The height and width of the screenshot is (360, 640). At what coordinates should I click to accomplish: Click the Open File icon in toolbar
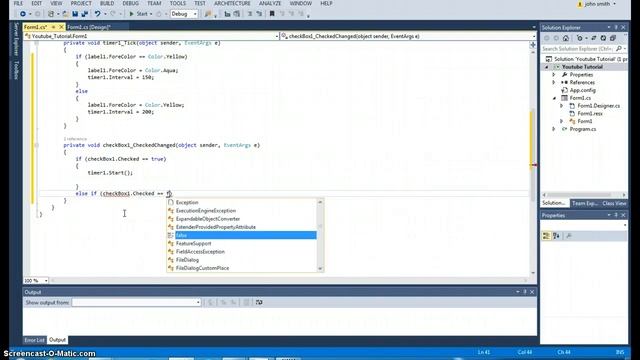pyautogui.click(x=65, y=14)
